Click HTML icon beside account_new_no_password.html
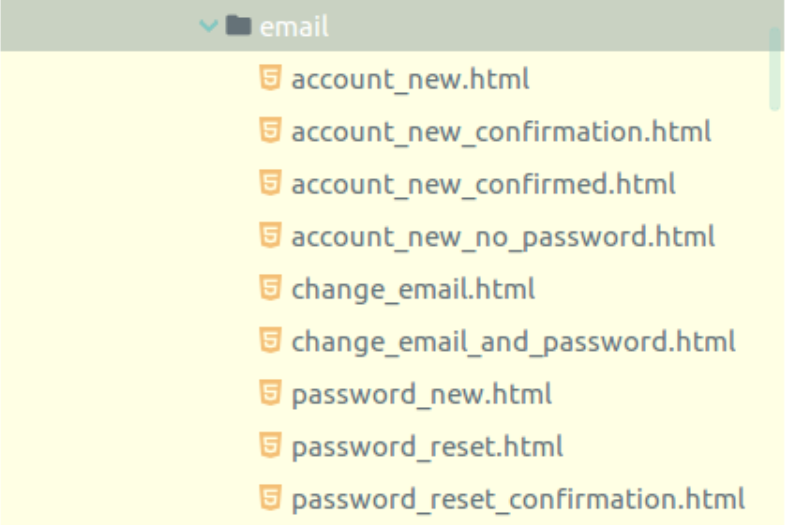This screenshot has height=525, width=787. 271,235
